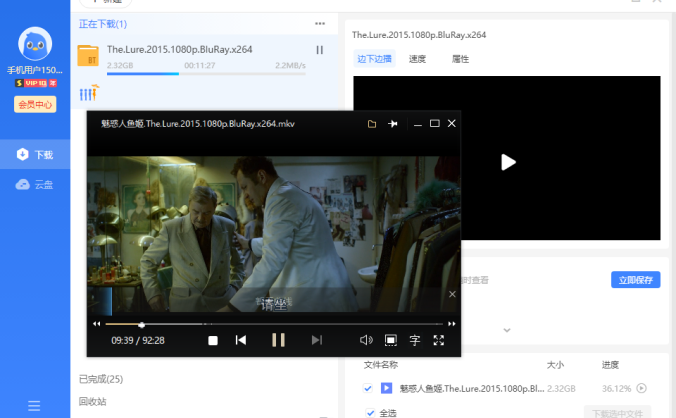676x418 pixels.
Task: Click the 立即保存 button
Action: click(x=635, y=280)
